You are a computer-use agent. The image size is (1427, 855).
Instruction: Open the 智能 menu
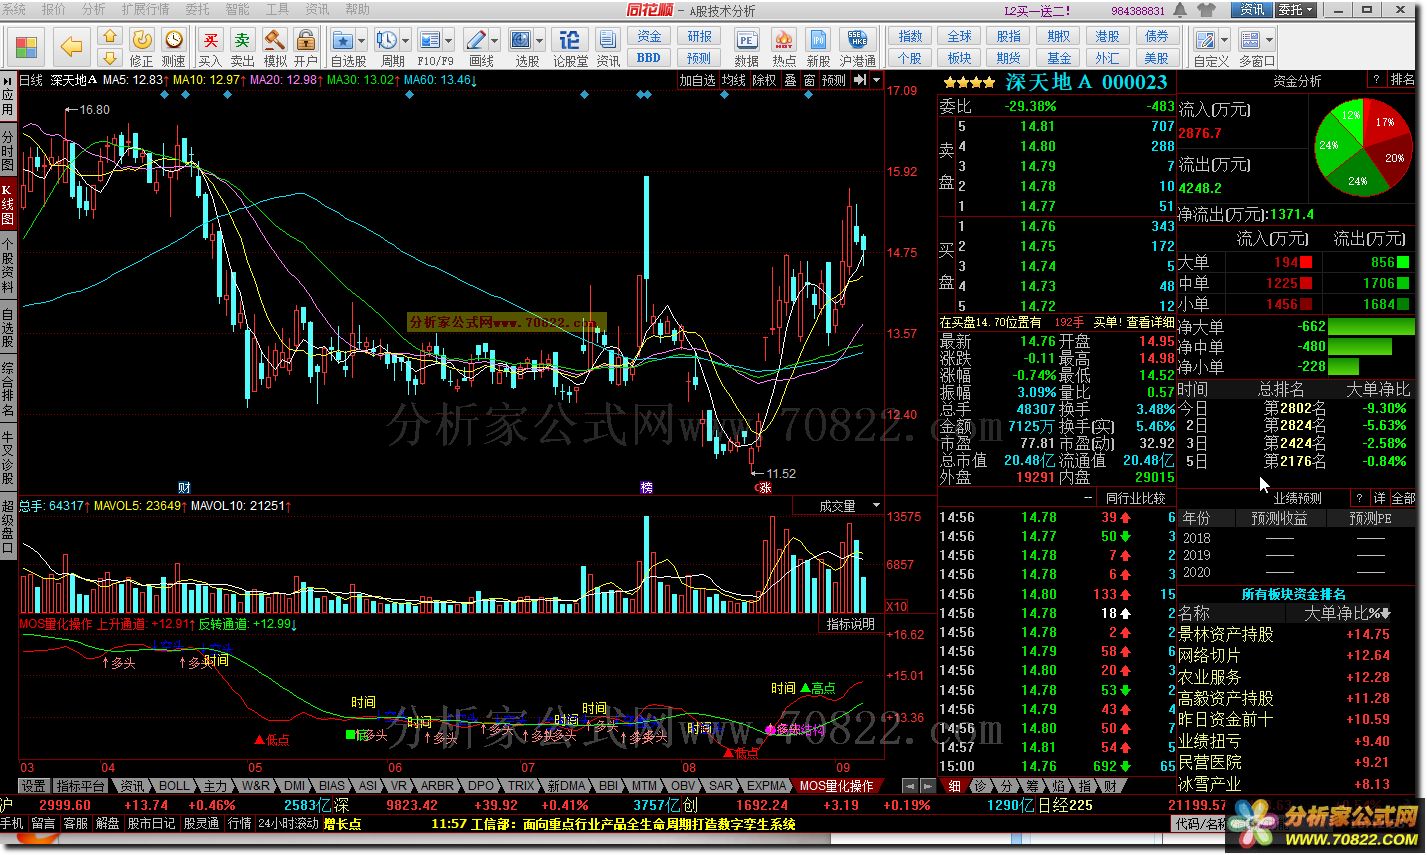(237, 9)
